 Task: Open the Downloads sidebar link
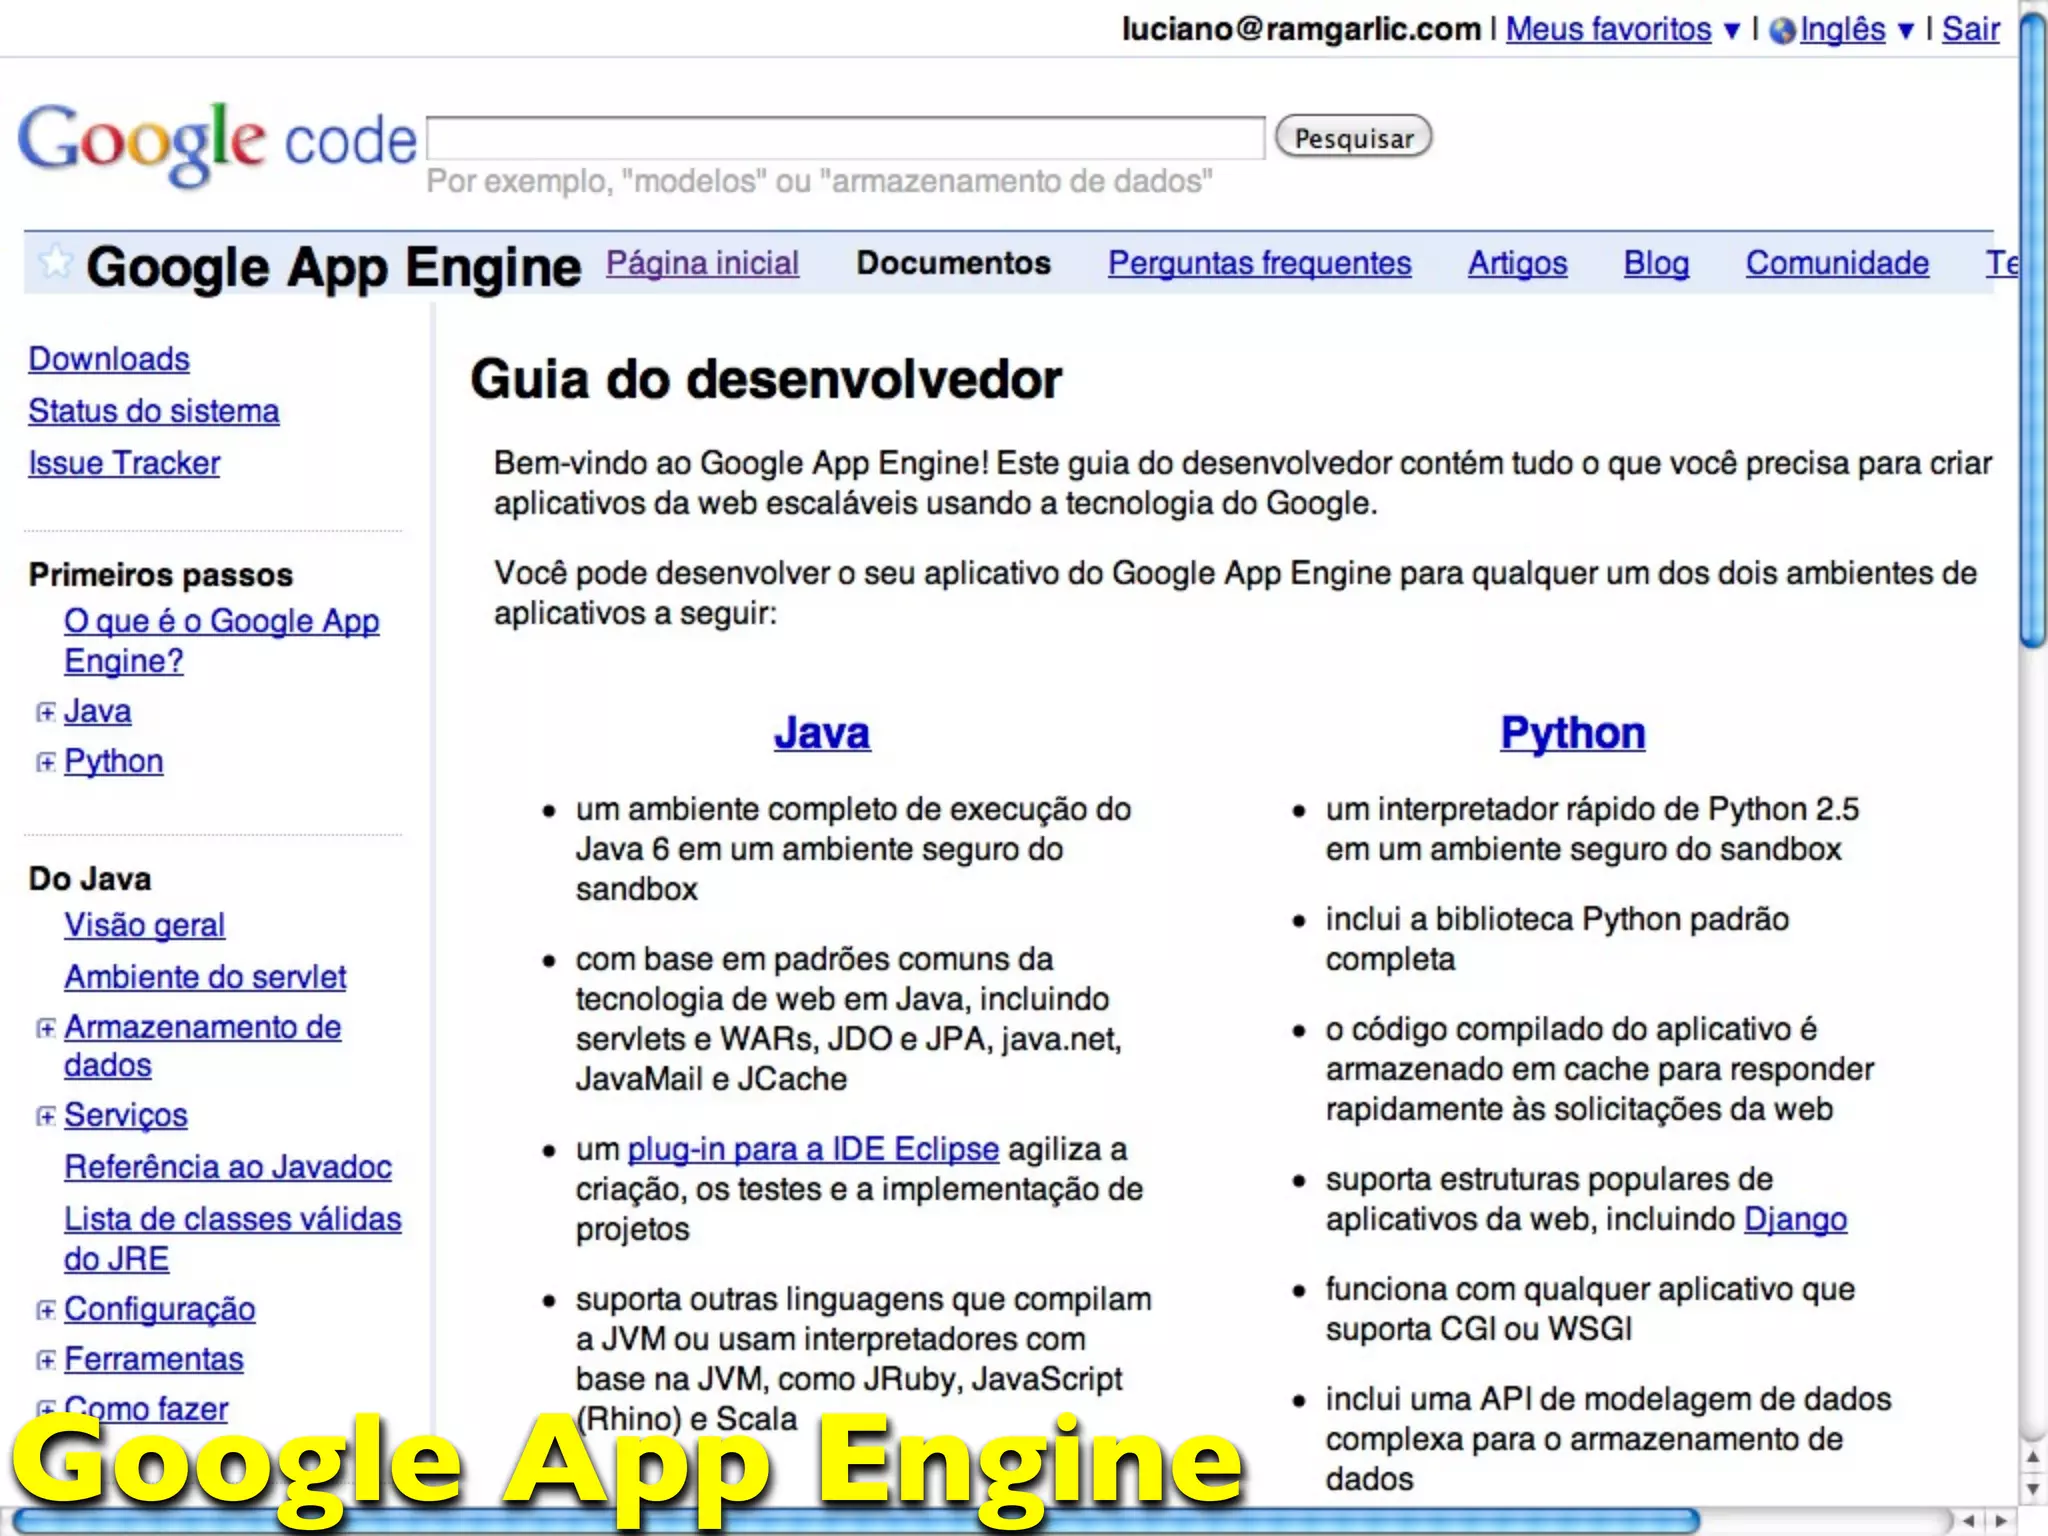[109, 359]
